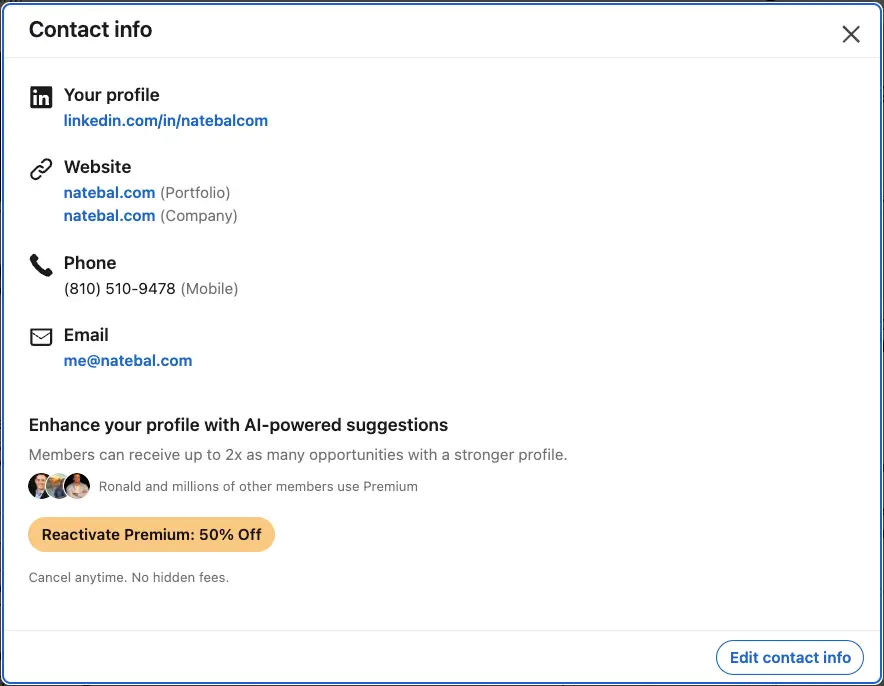Click Reactivate Premium: 50% Off button
Viewport: 884px width, 686px height.
click(x=151, y=534)
